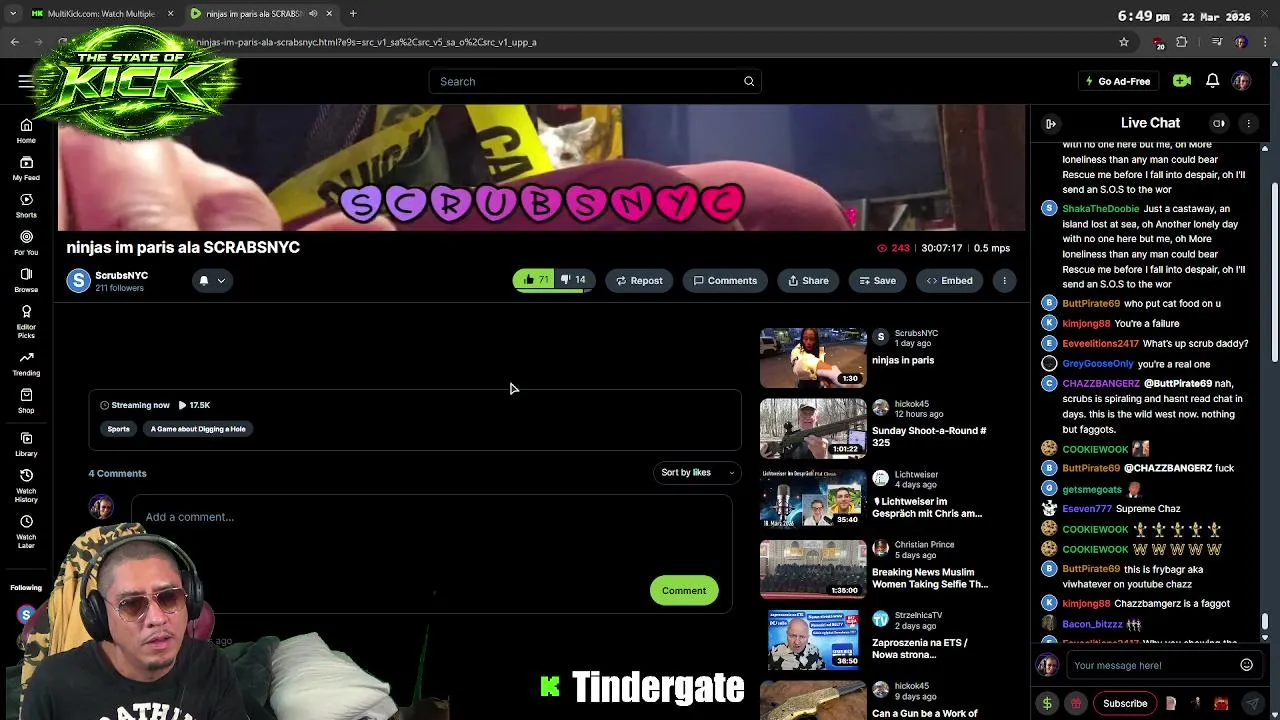This screenshot has height=720, width=1280.
Task: Open Editor Picks in sidebar
Action: click(26, 322)
